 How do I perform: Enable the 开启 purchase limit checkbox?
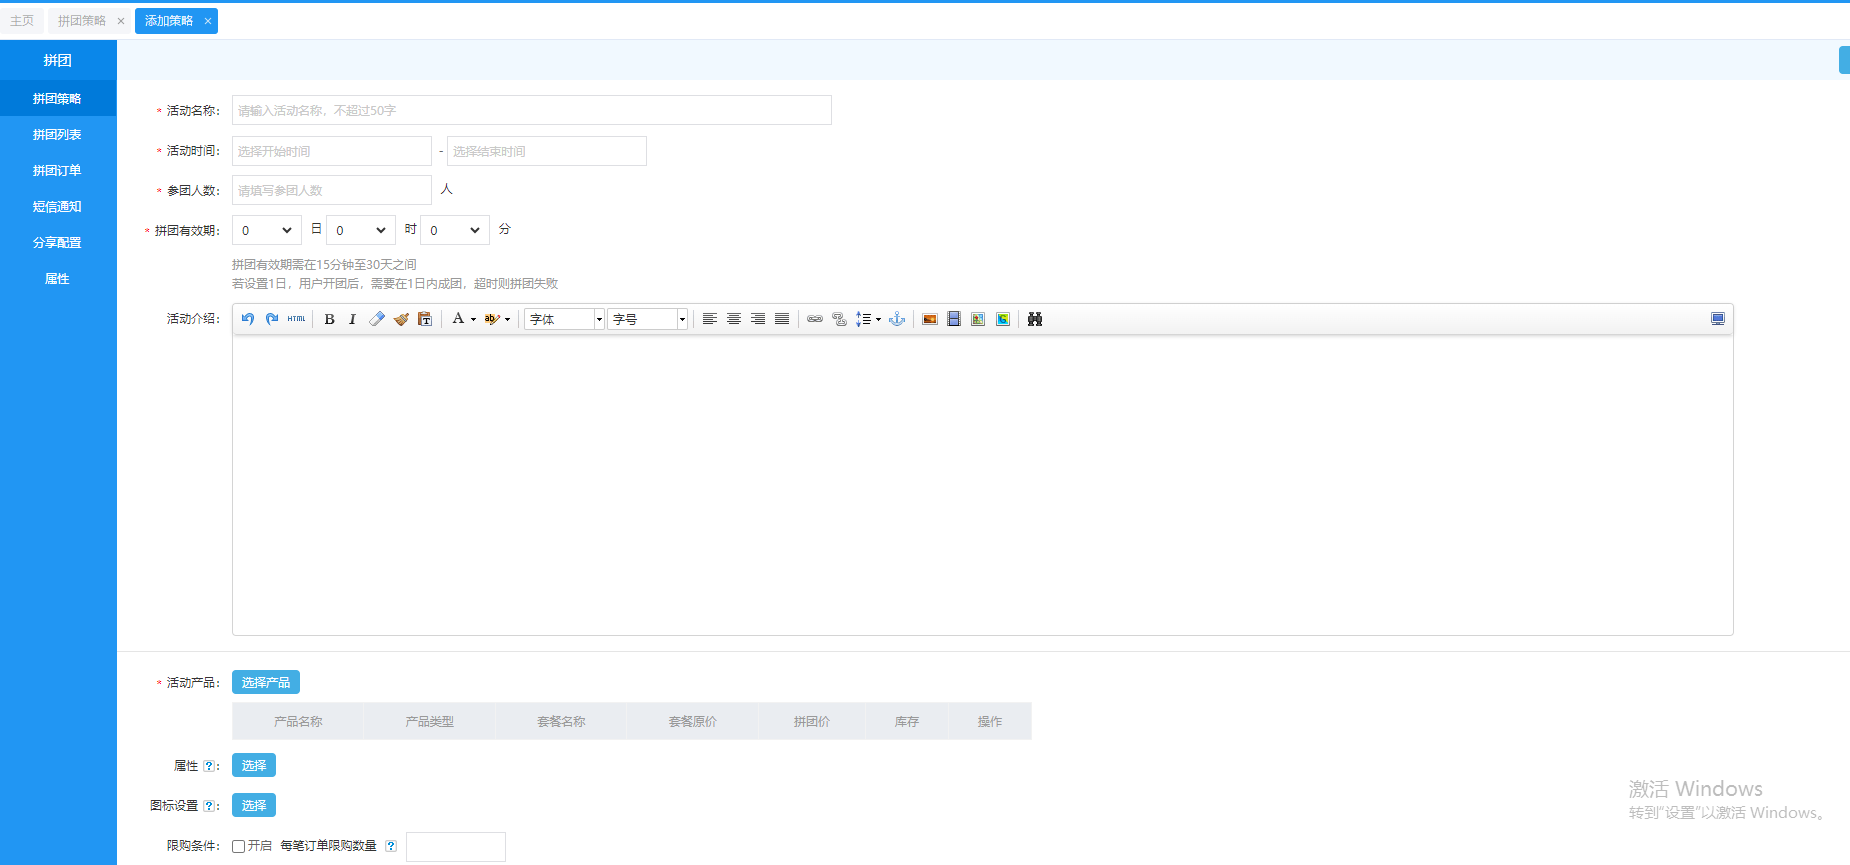coord(239,846)
